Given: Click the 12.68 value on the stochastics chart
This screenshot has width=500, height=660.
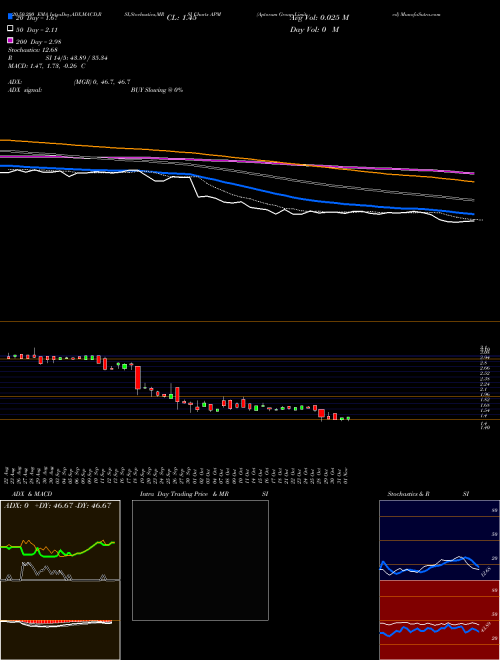Looking at the screenshot, I should (x=486, y=572).
